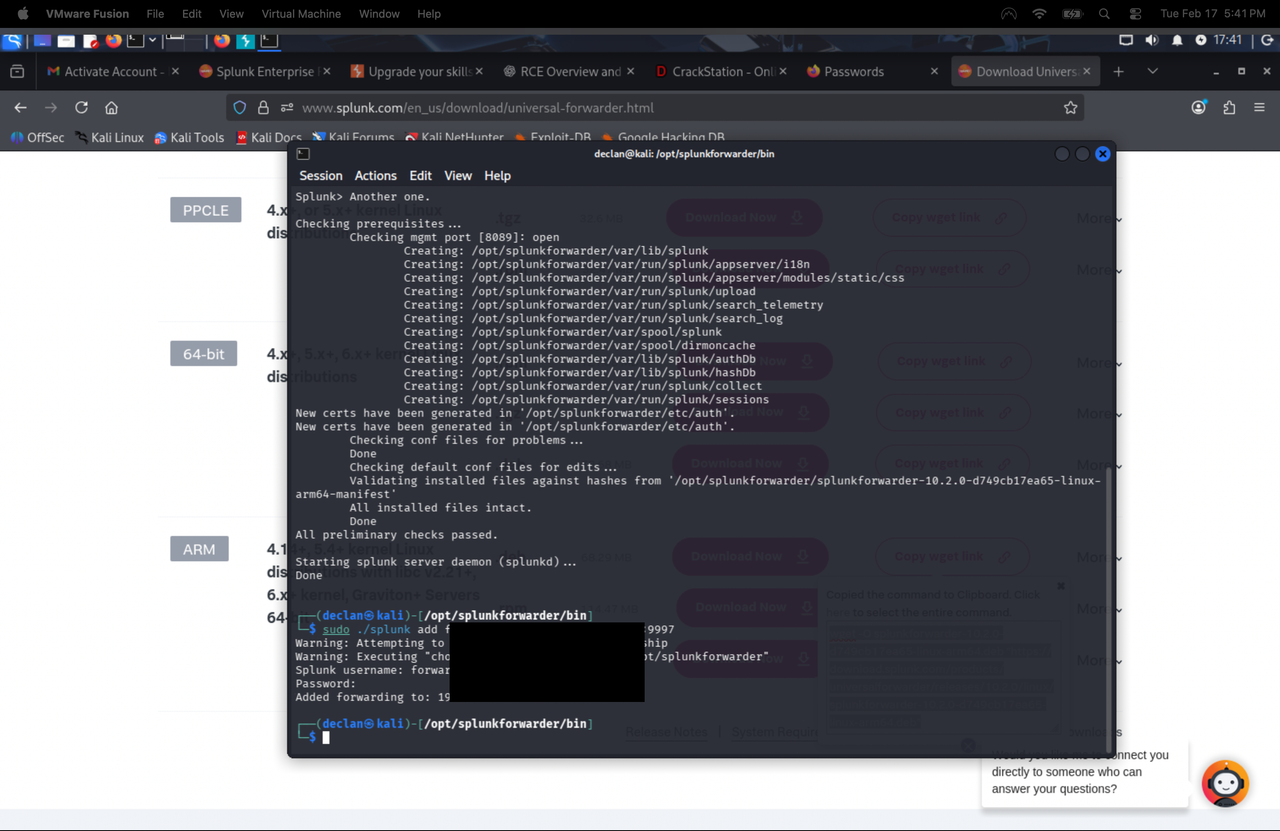Screen dimensions: 1280x831
Task: Click the display icon in Kali system tray
Action: pos(1126,41)
